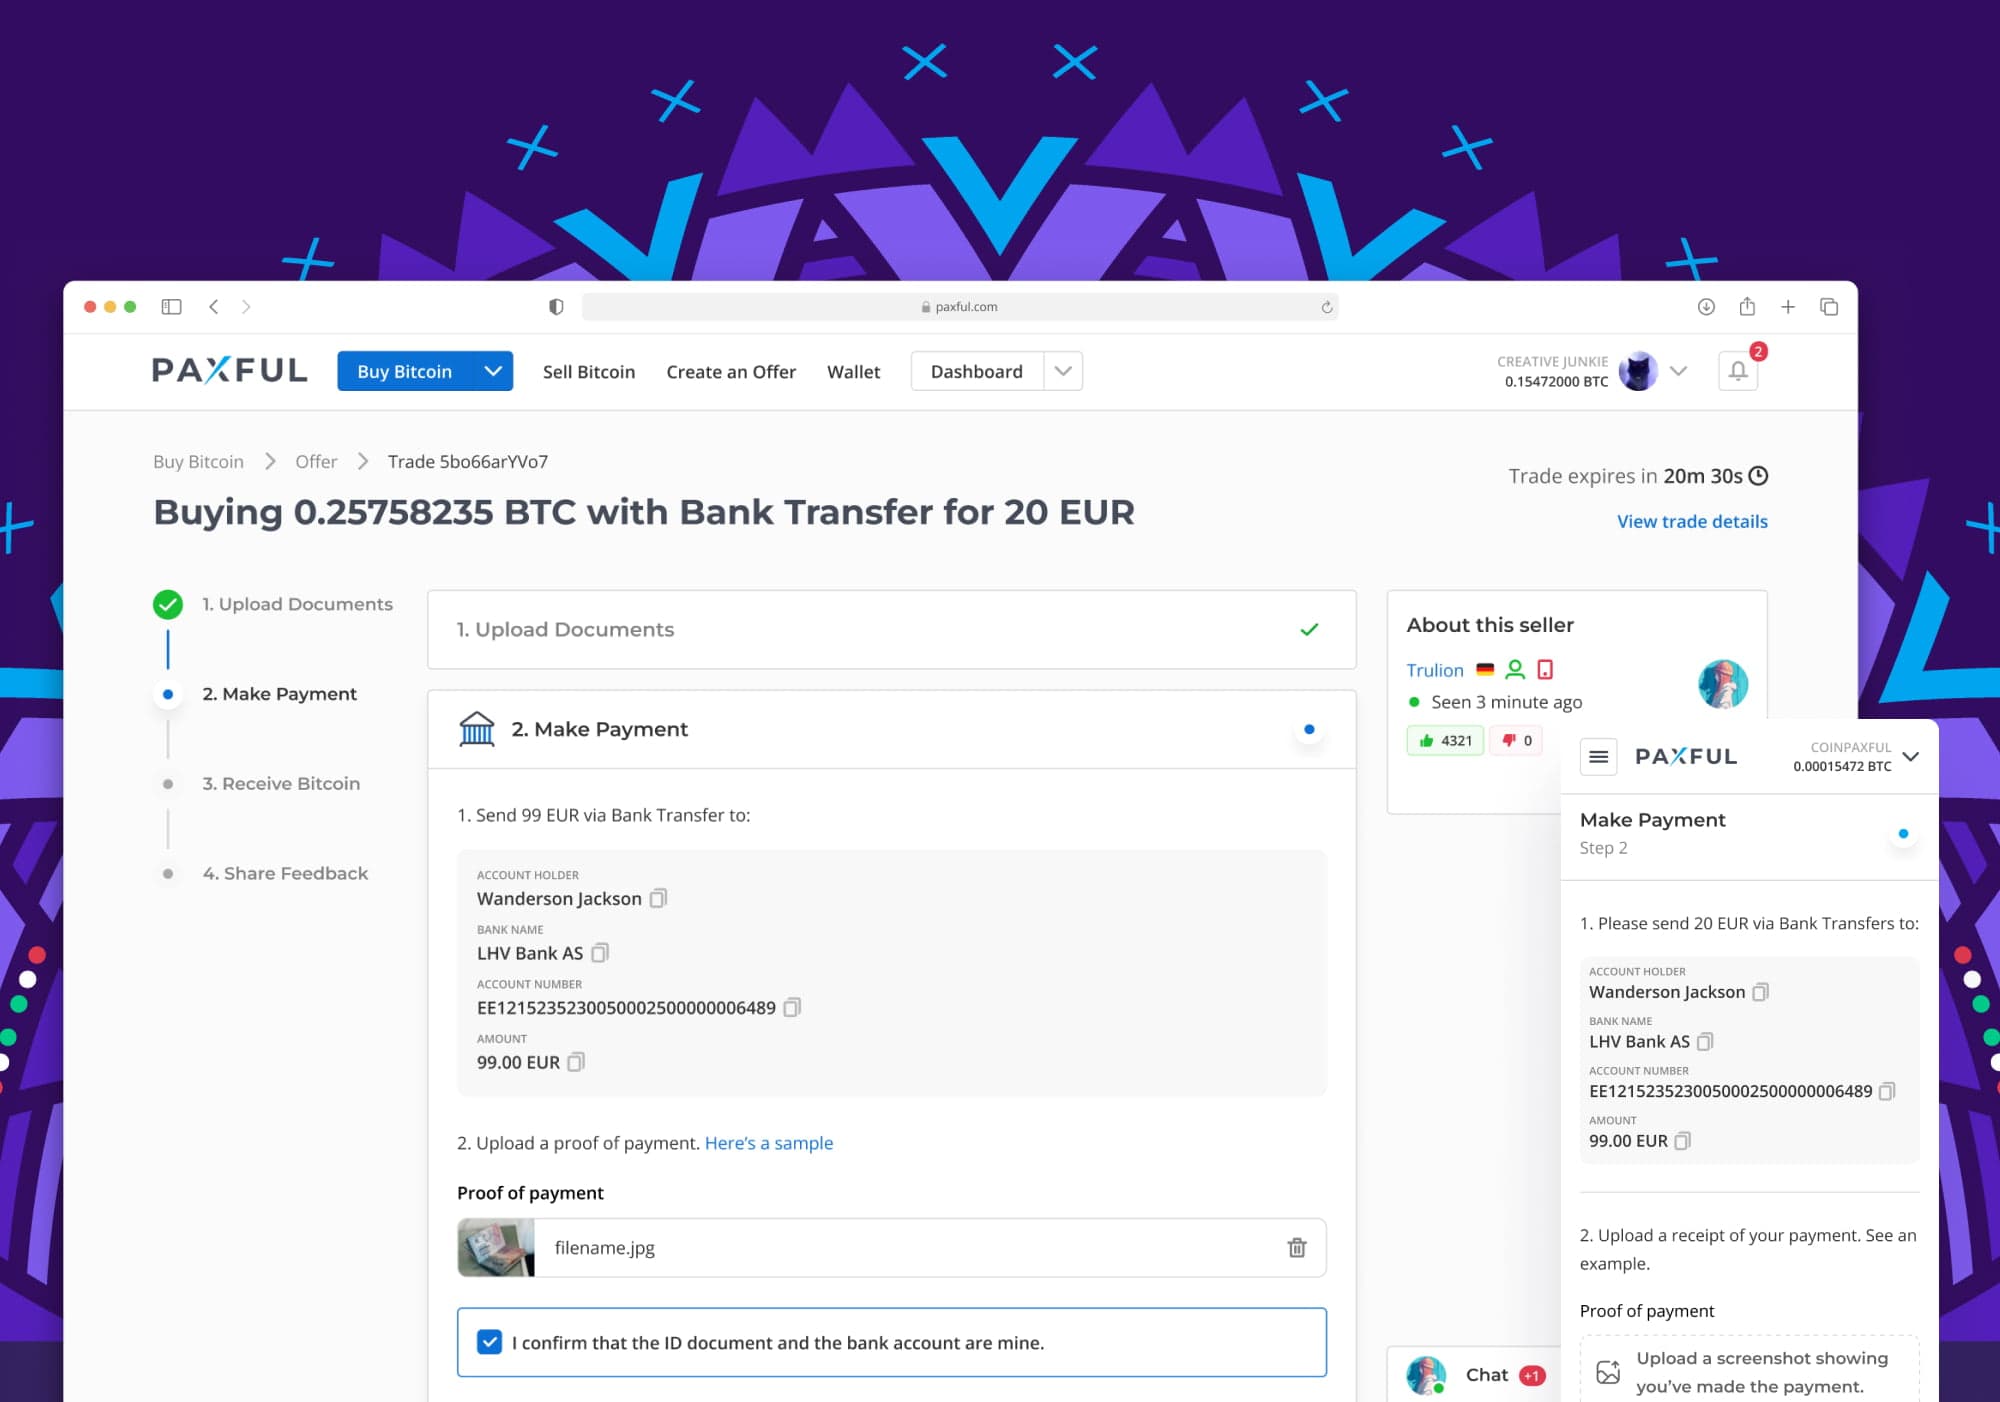Open the Dashboard dropdown menu
The image size is (2000, 1402).
coord(1063,371)
